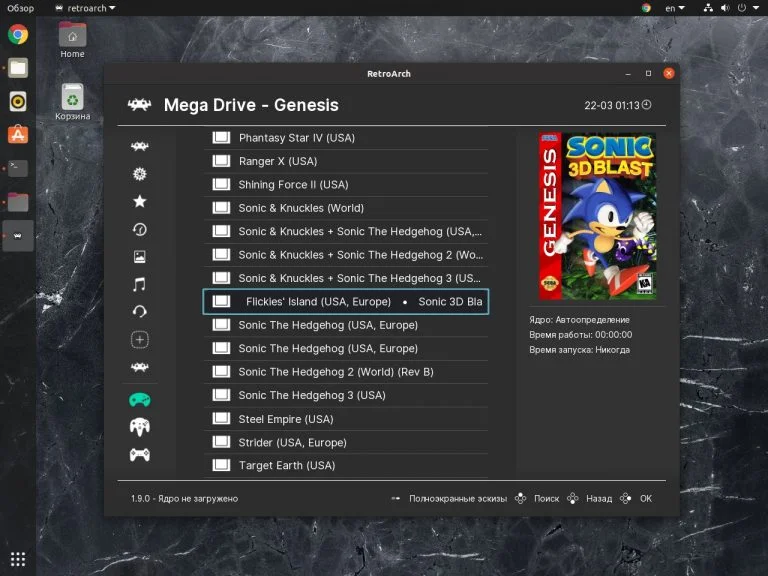
Task: Click the Поиск search button
Action: coord(546,498)
